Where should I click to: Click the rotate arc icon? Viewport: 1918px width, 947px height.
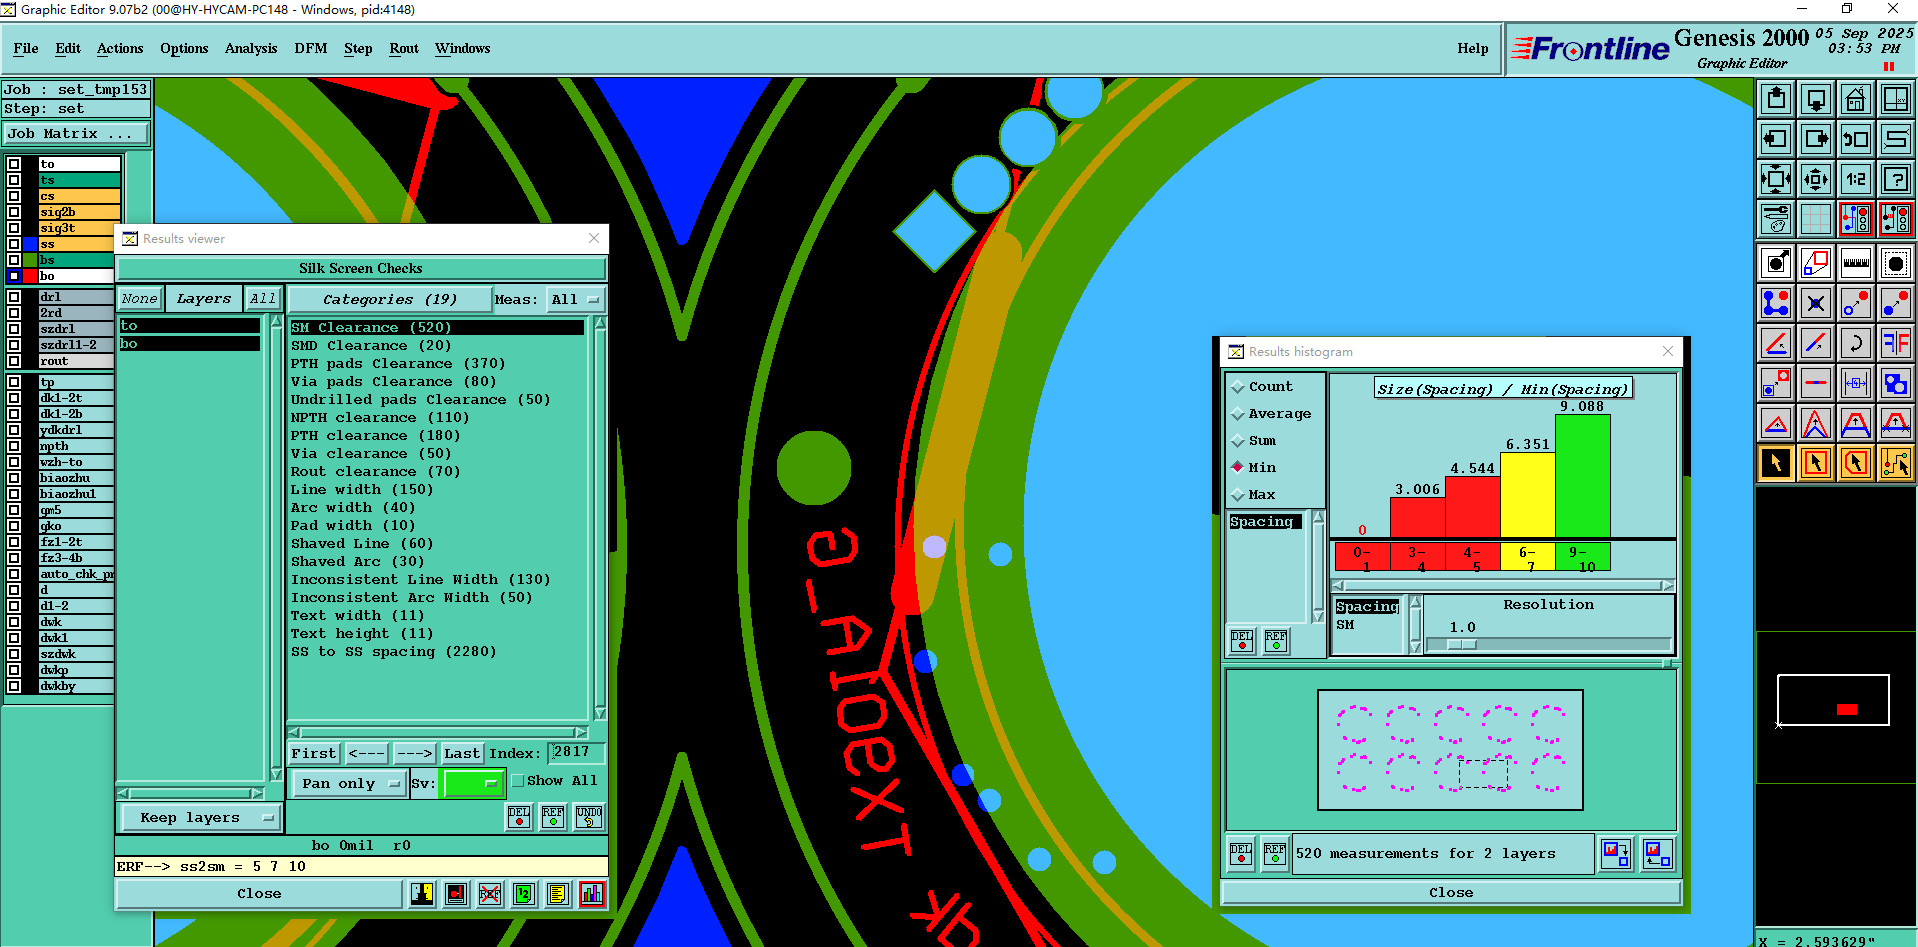(x=1856, y=343)
